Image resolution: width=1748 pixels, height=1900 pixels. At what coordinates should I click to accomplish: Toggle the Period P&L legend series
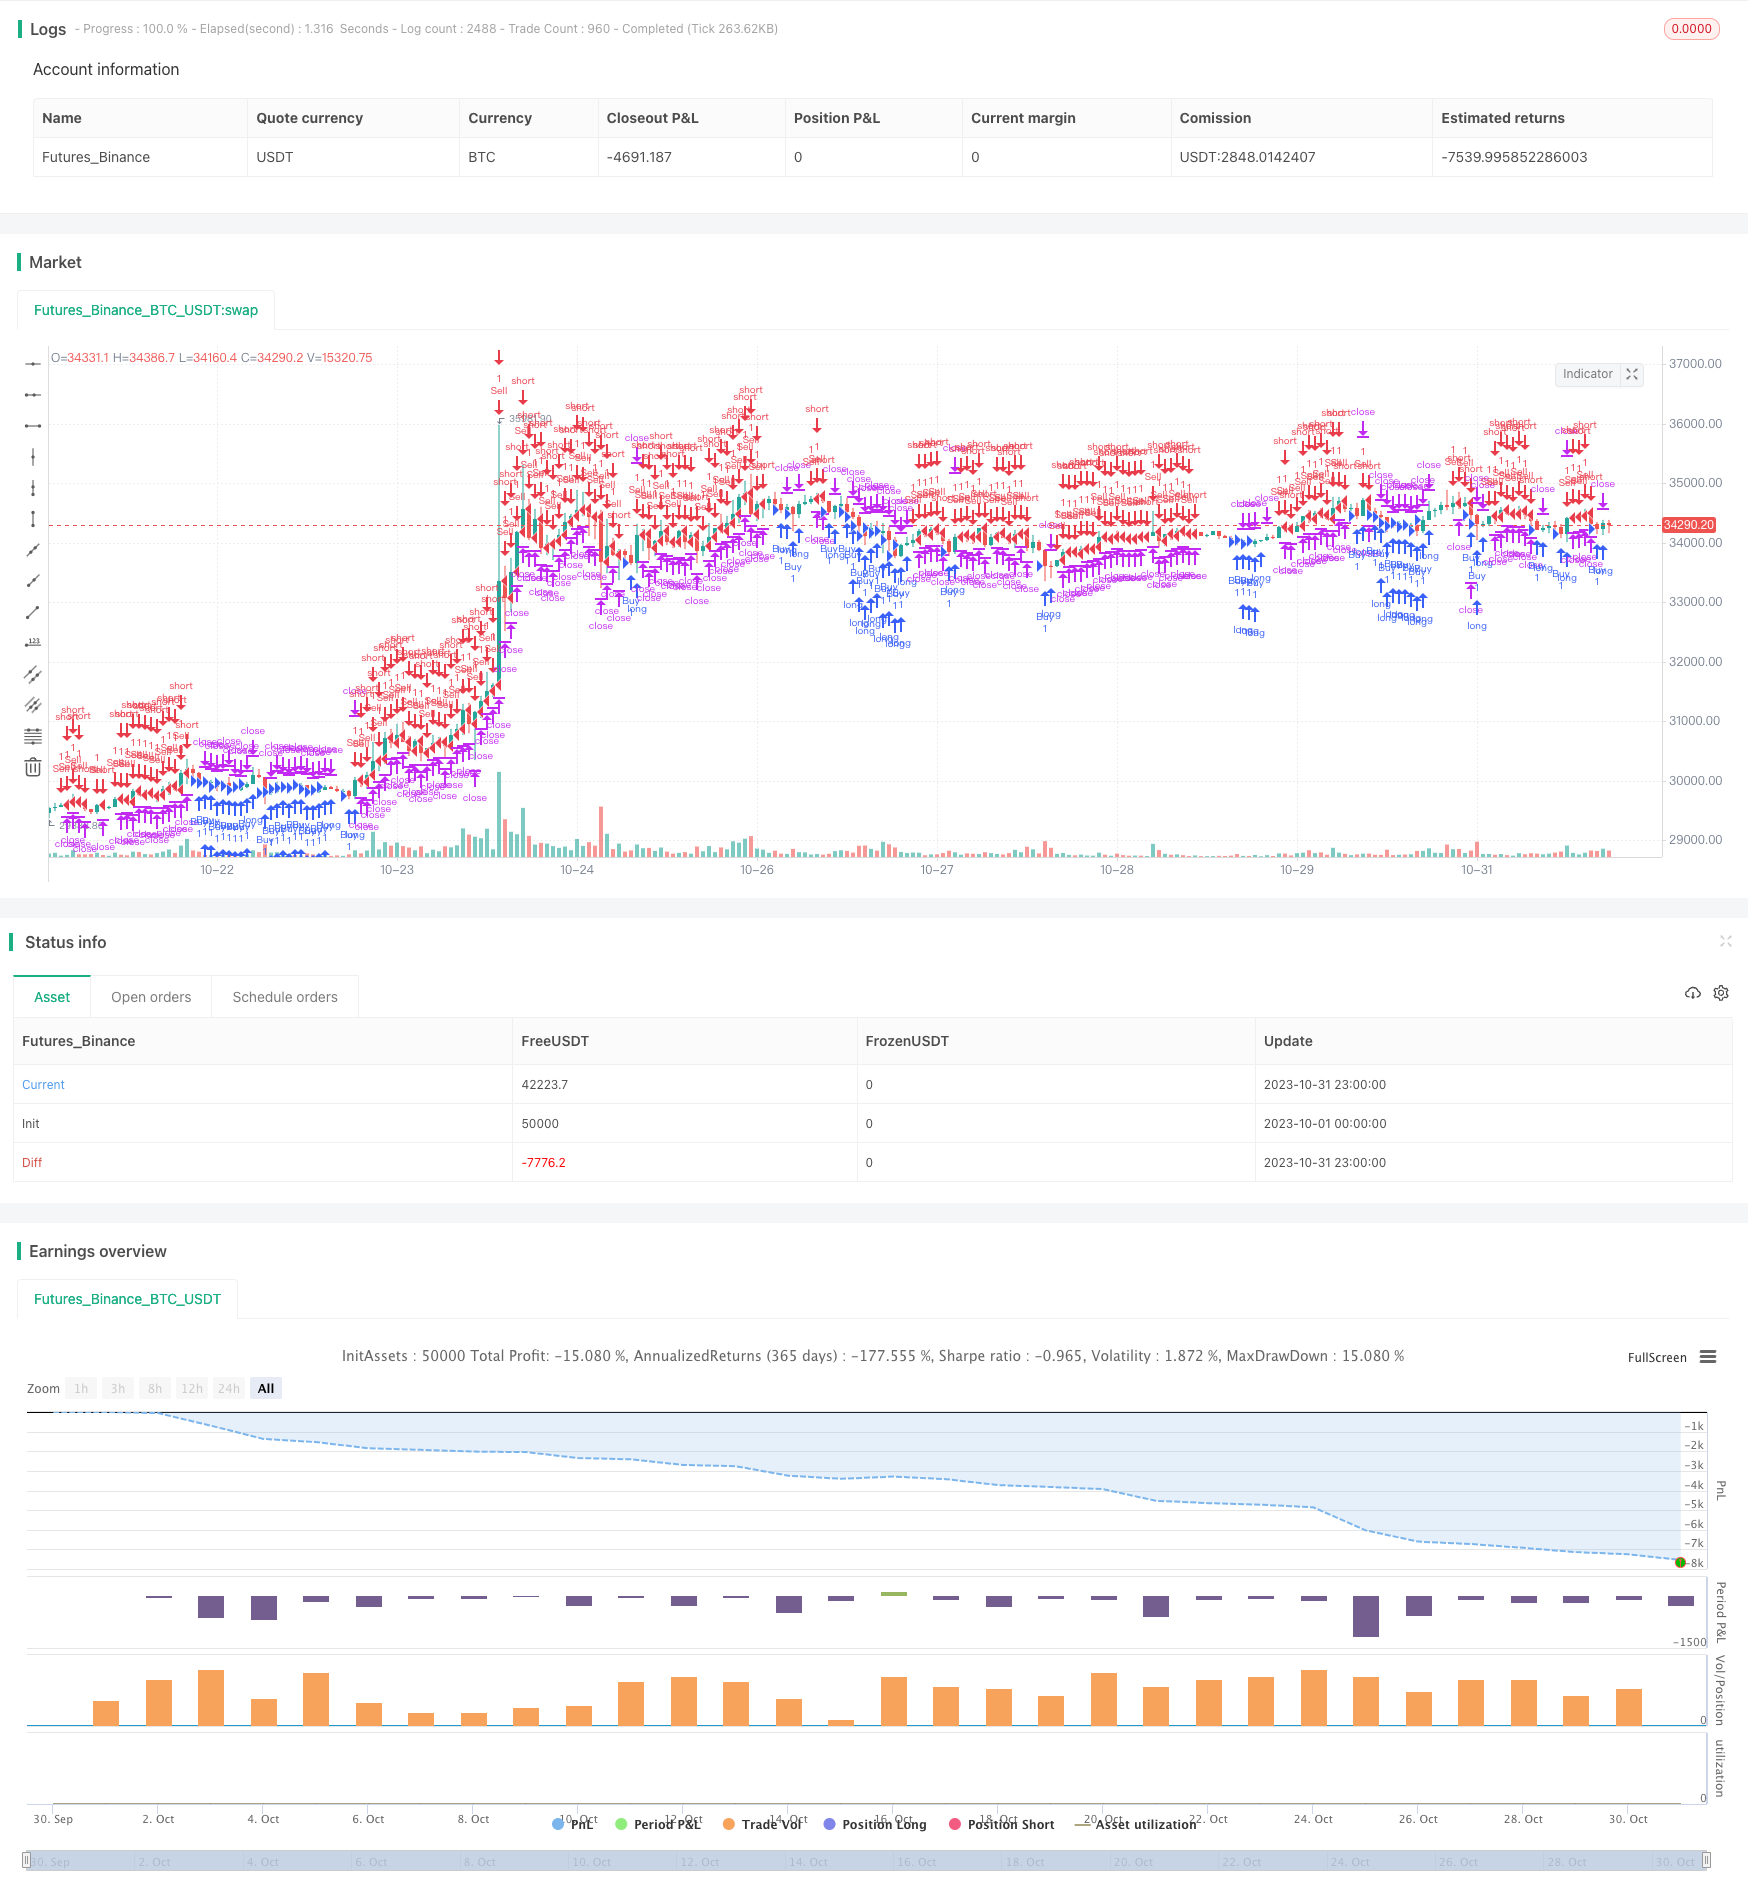pos(658,1824)
